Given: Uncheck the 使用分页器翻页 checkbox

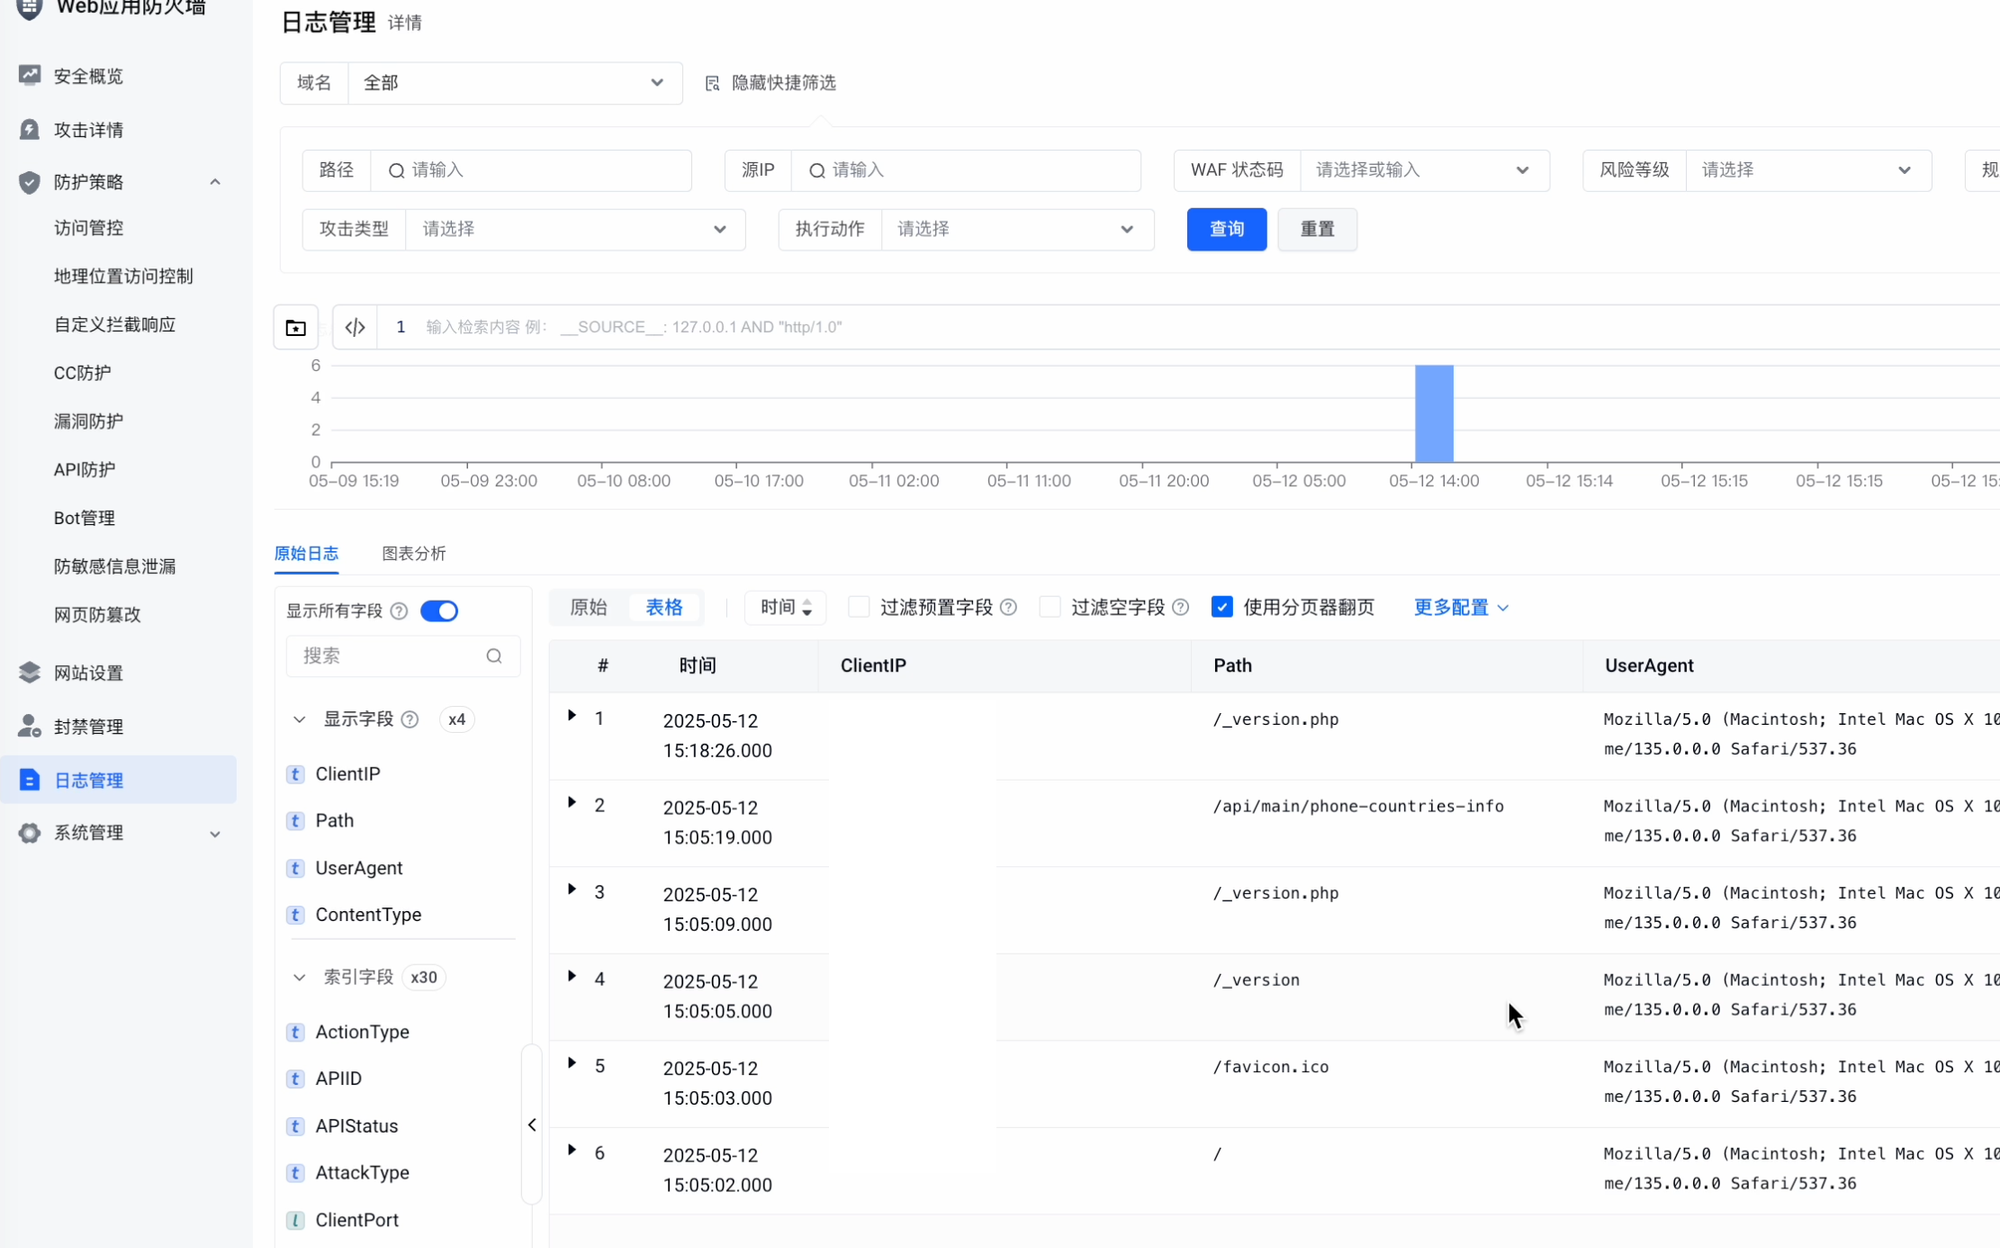Looking at the screenshot, I should [1222, 607].
